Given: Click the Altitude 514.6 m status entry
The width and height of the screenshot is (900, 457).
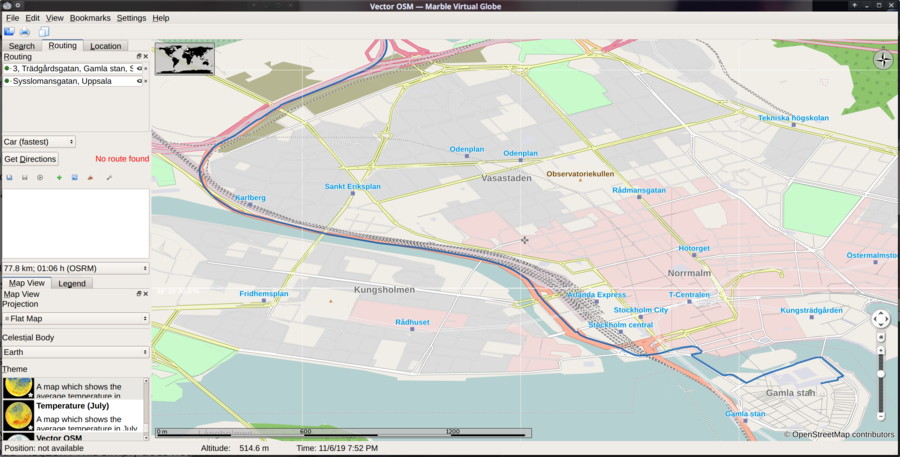Looking at the screenshot, I should (235, 448).
